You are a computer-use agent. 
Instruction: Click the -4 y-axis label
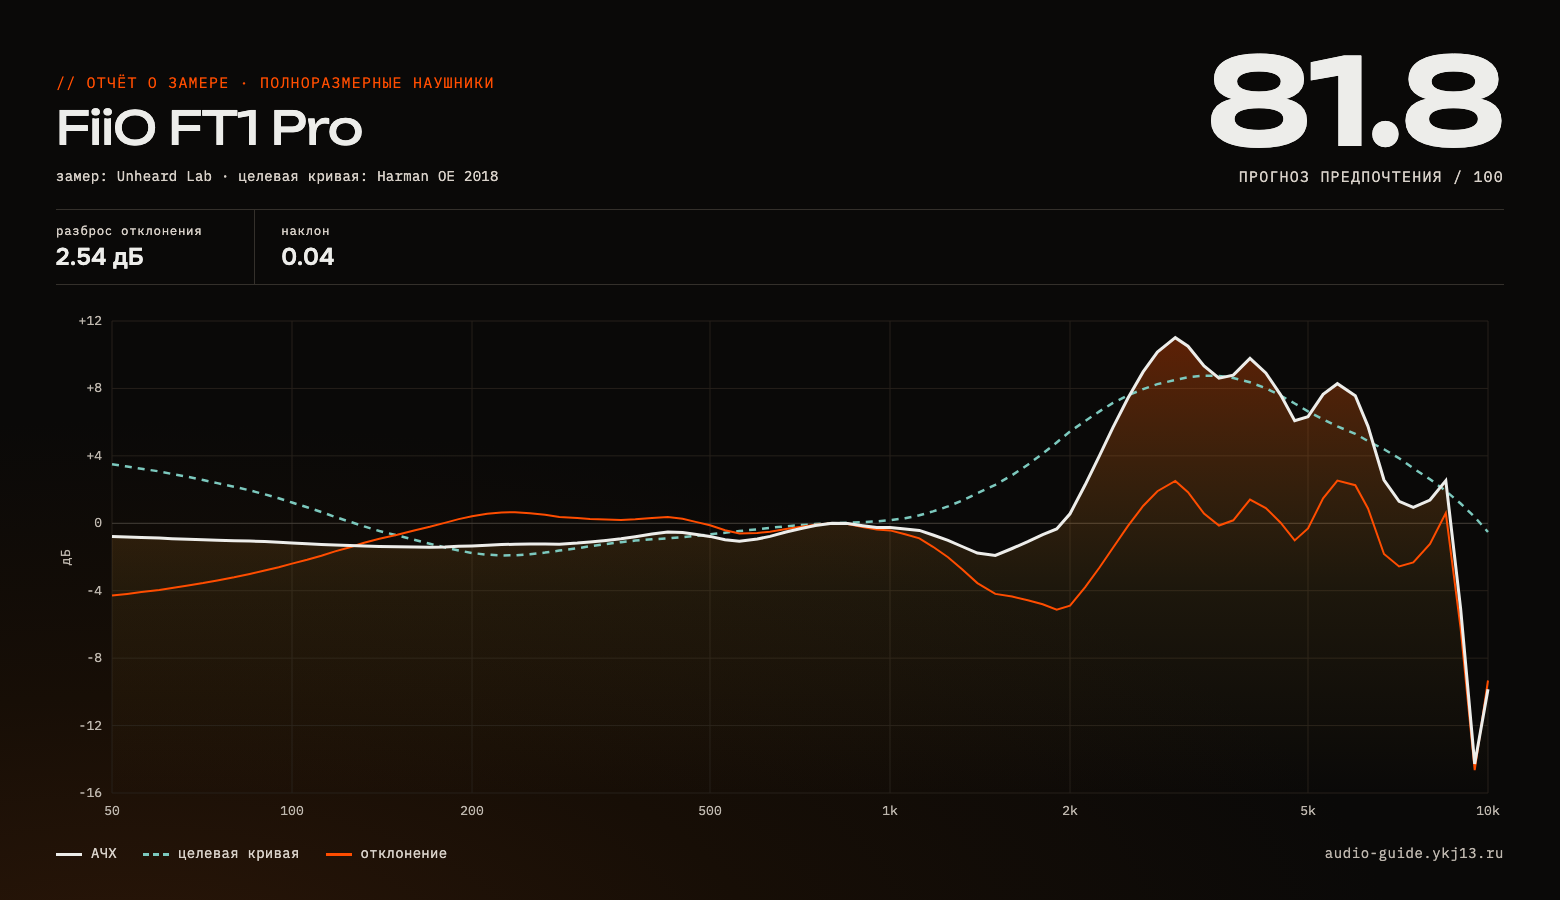[94, 591]
